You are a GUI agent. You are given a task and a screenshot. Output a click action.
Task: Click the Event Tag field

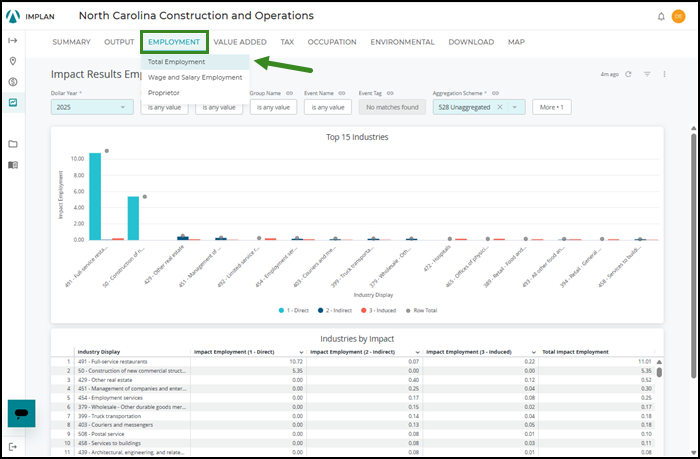pos(392,107)
